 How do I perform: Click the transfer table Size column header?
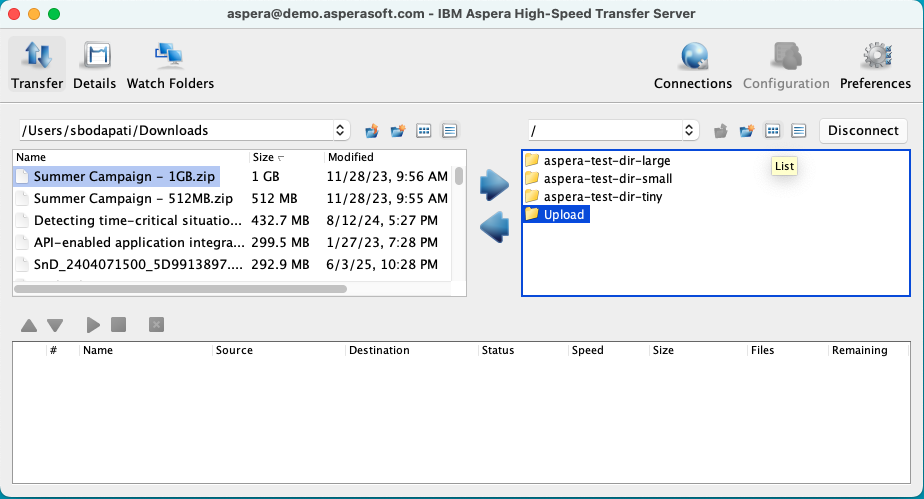tap(698, 350)
